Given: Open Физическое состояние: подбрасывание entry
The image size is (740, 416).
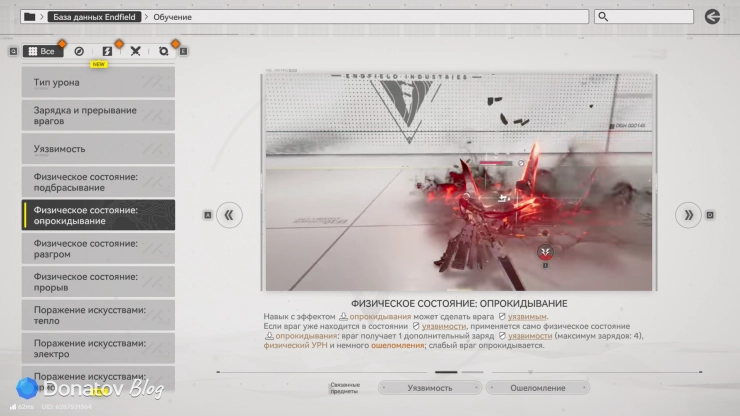Looking at the screenshot, I should click(x=98, y=182).
